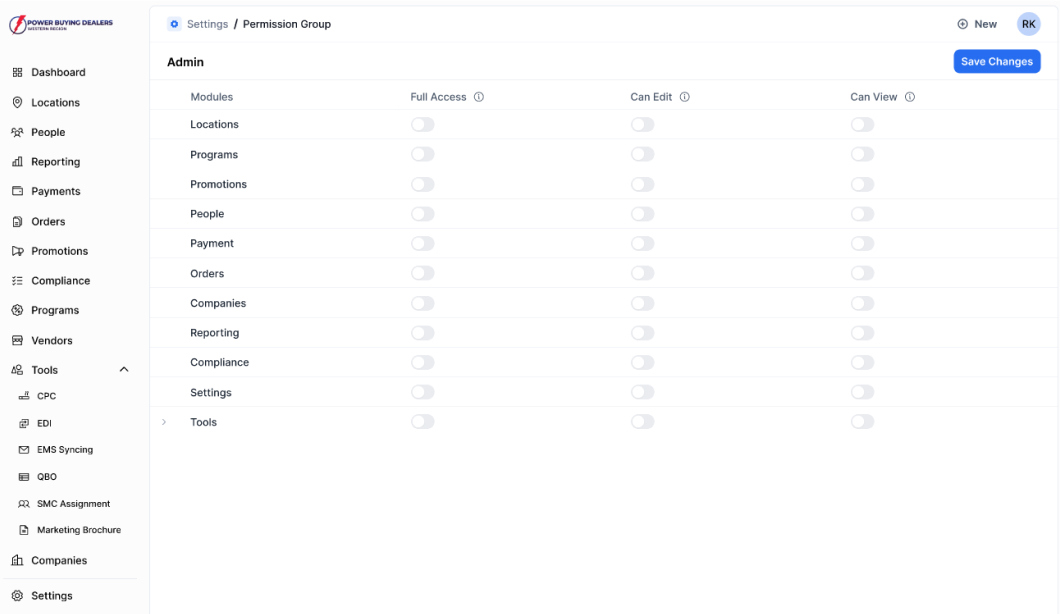Toggle Full Access for Settings module
The image size is (1060, 614).
pyautogui.click(x=422, y=391)
